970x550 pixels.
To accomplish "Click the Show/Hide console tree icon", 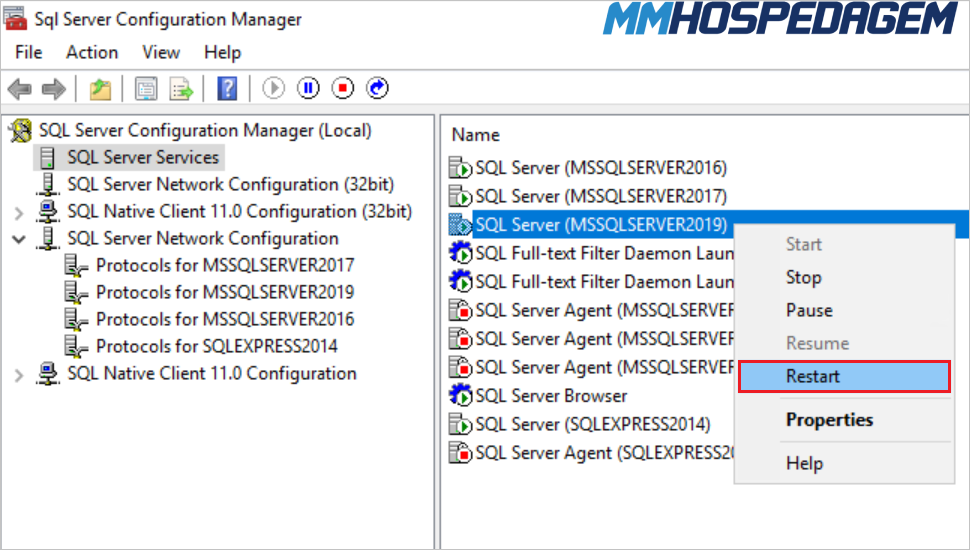I will pos(146,88).
